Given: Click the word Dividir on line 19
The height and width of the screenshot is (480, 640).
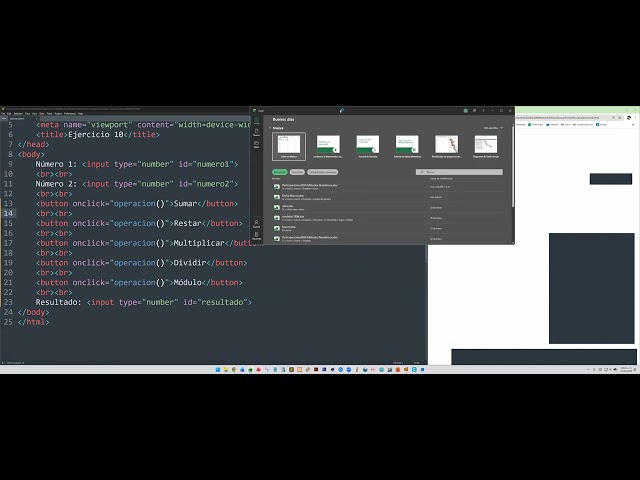Looking at the screenshot, I should [190, 263].
